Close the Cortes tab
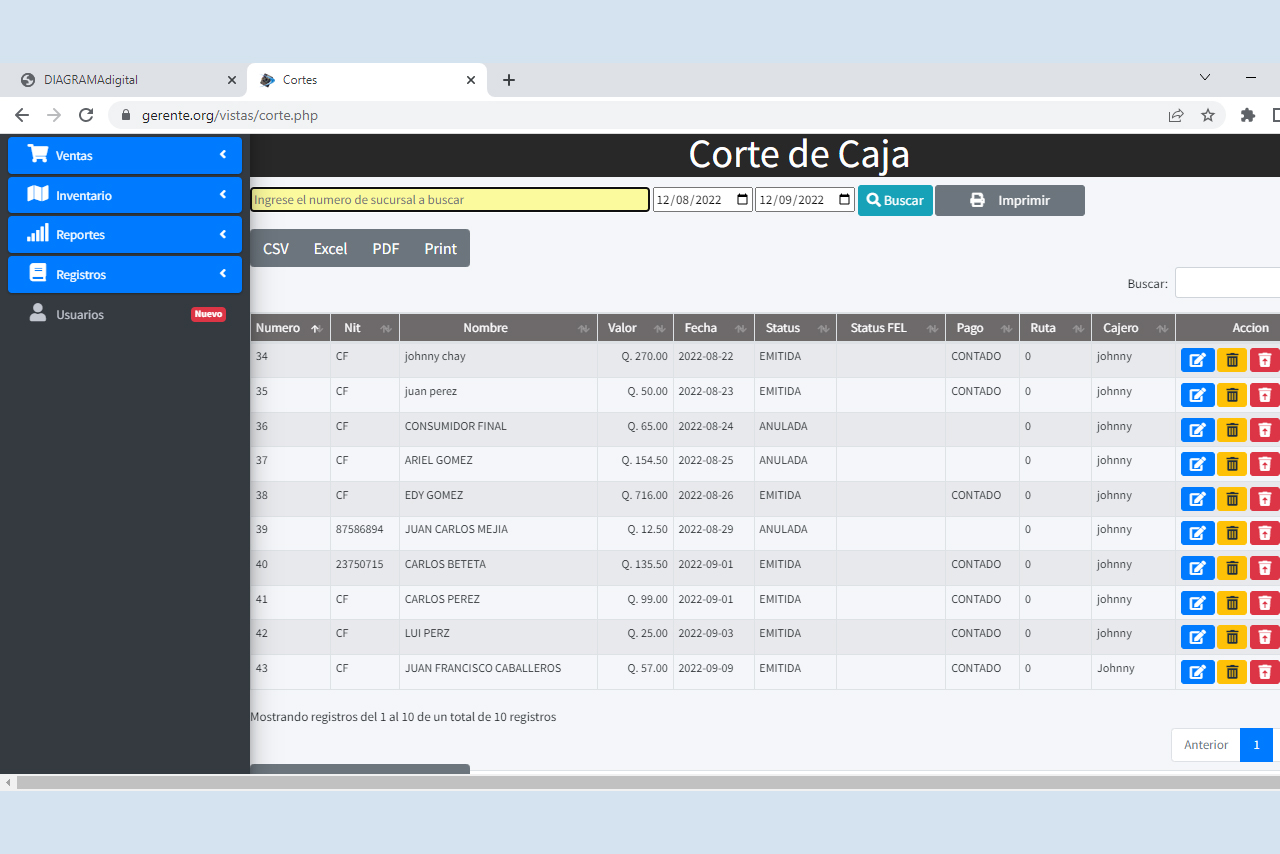The image size is (1280, 854). pos(471,80)
